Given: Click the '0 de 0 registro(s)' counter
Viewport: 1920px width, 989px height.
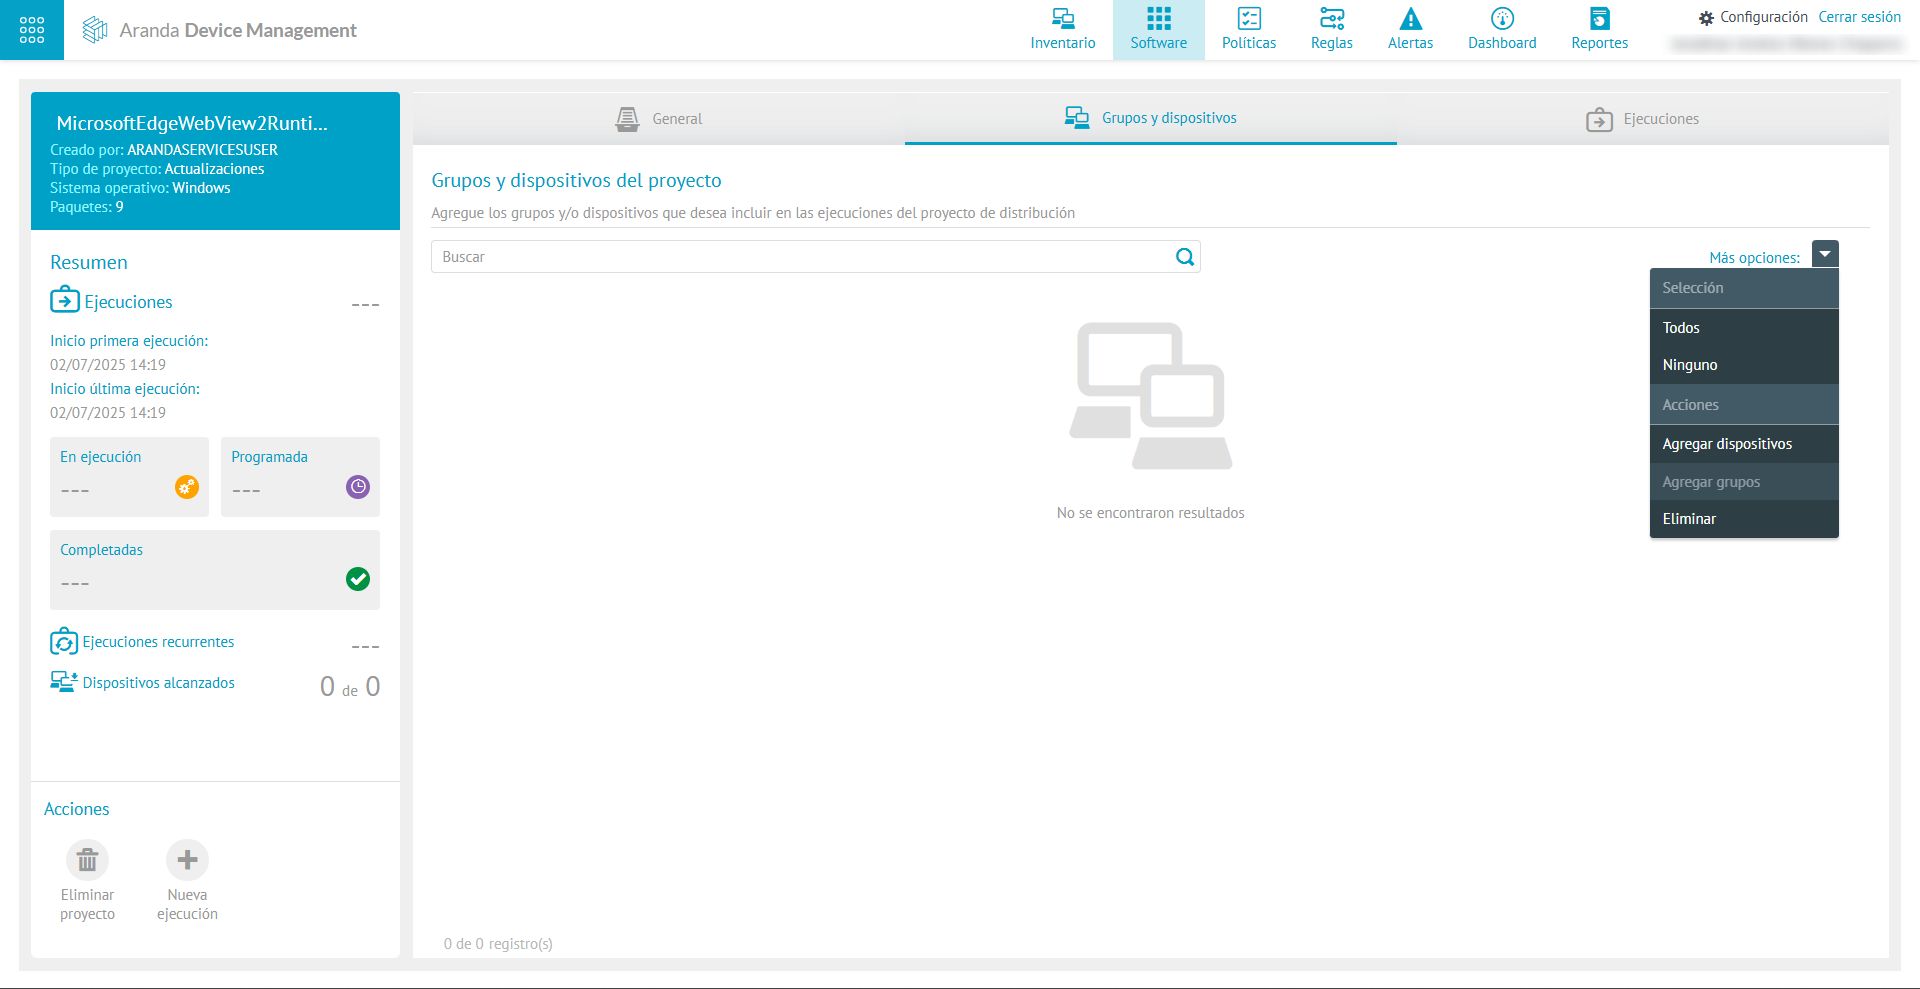Looking at the screenshot, I should (498, 944).
